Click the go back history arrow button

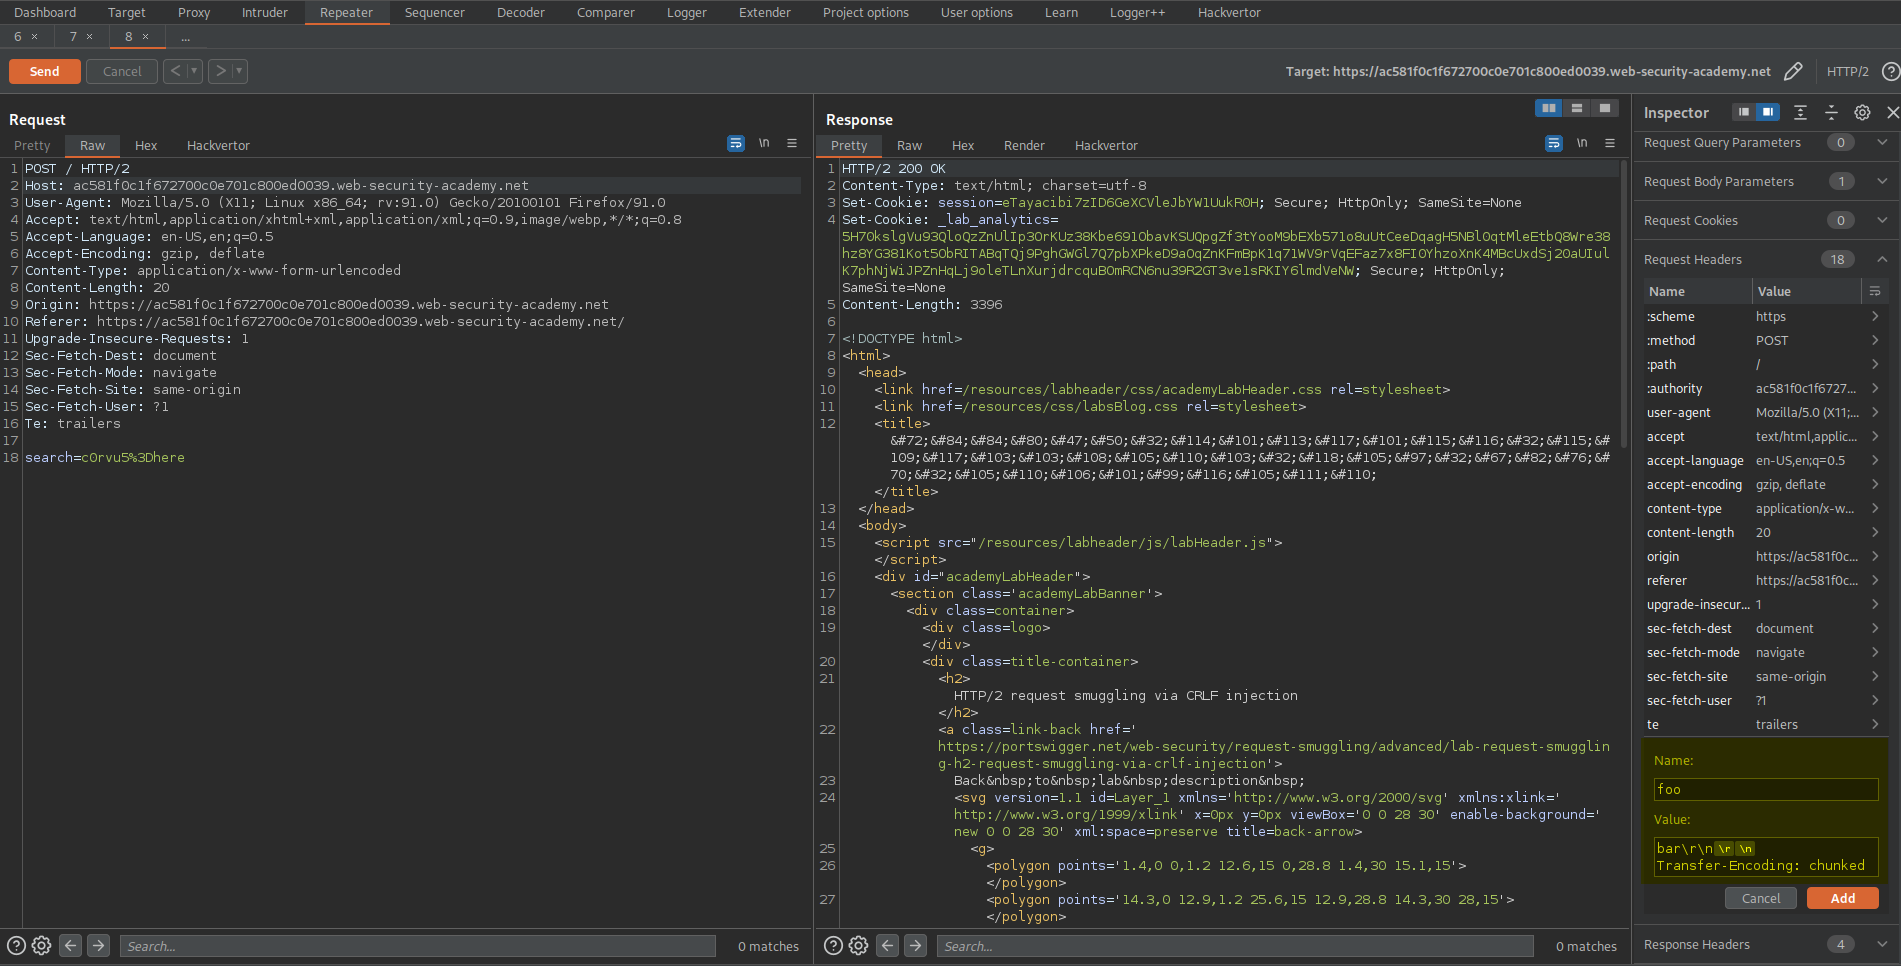tap(175, 71)
